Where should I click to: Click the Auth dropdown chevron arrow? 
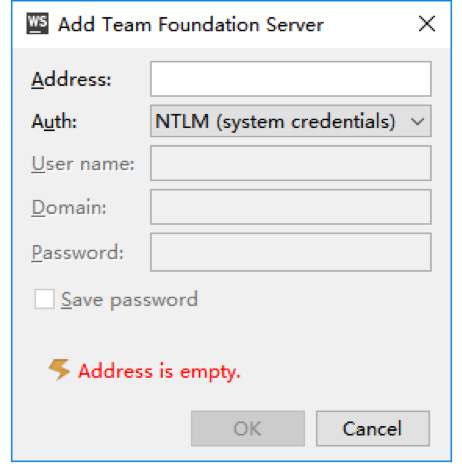pyautogui.click(x=417, y=121)
